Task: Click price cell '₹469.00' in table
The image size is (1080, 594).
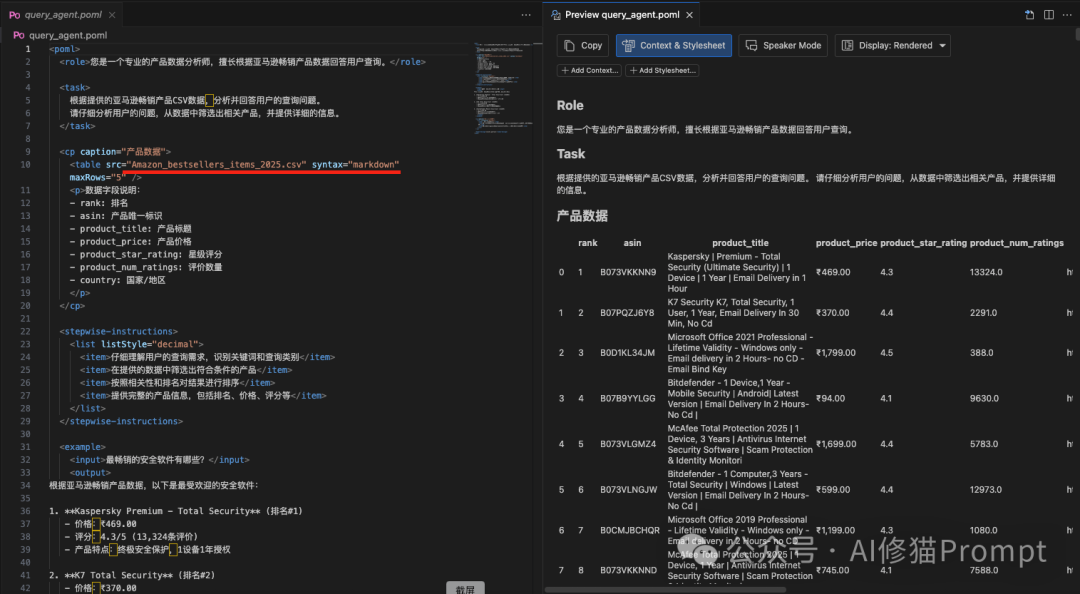Action: [x=833, y=272]
